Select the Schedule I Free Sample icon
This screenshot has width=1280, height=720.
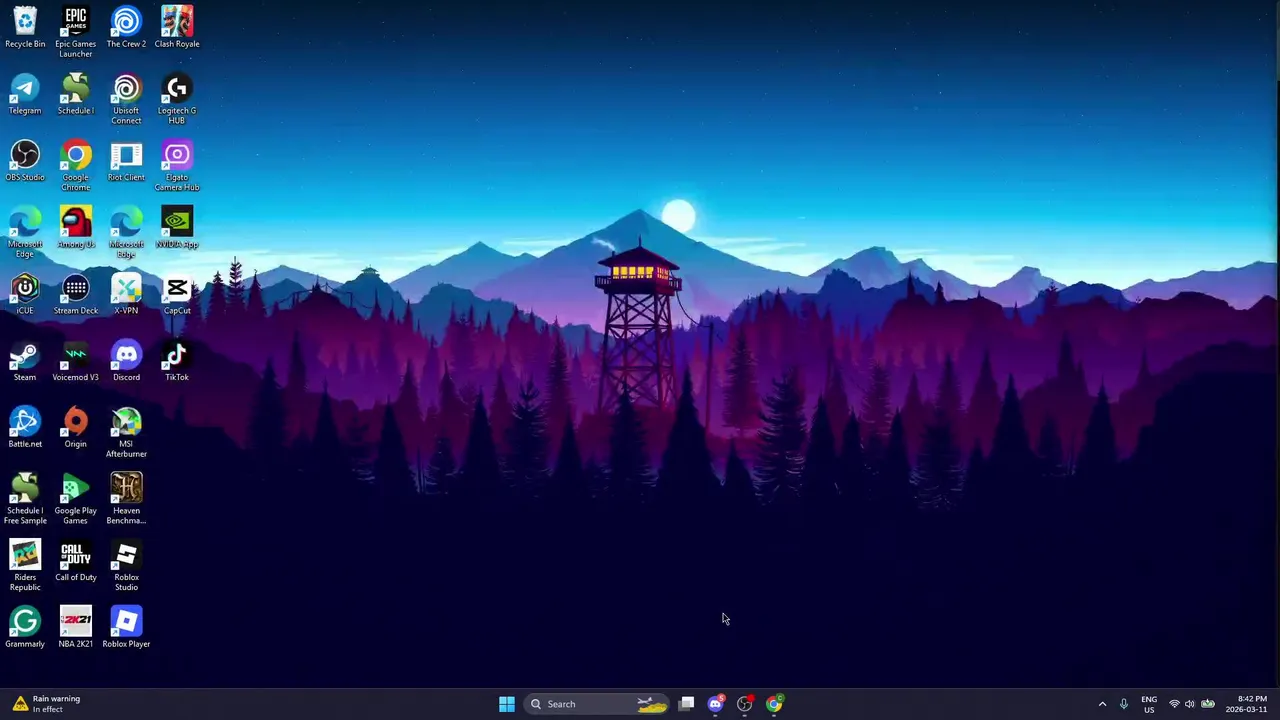pos(25,499)
